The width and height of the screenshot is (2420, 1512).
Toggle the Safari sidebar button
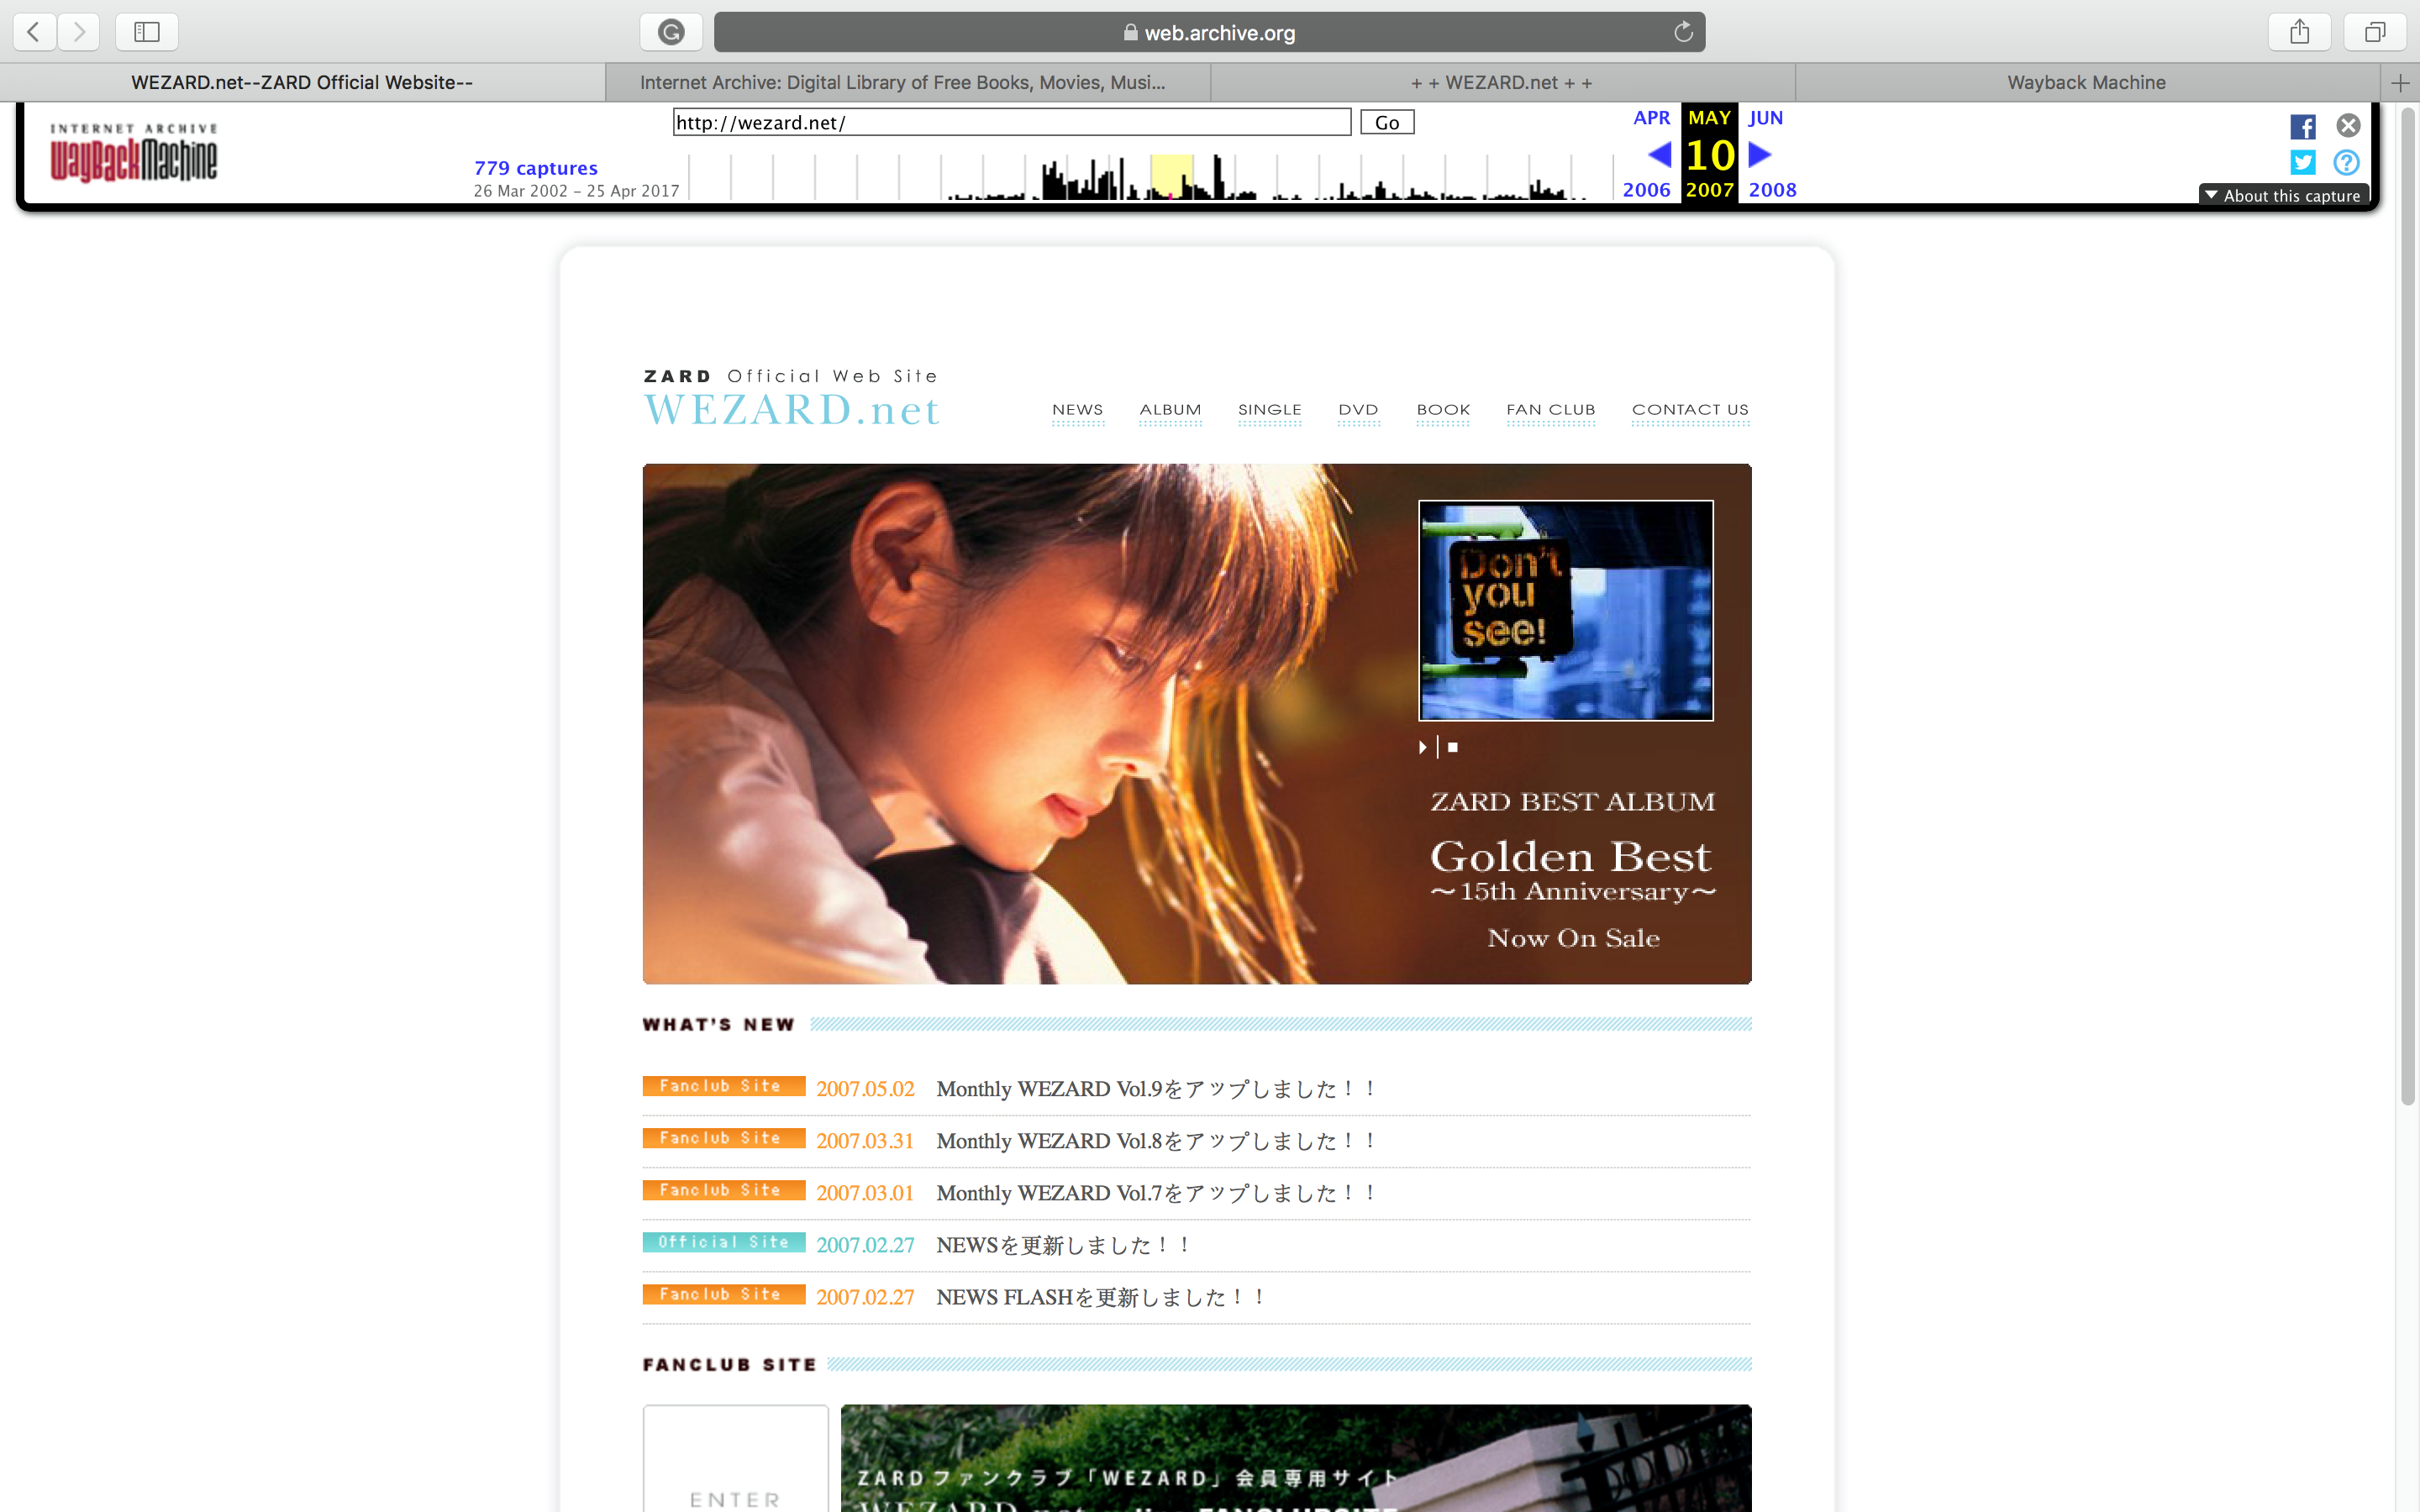coord(147,32)
